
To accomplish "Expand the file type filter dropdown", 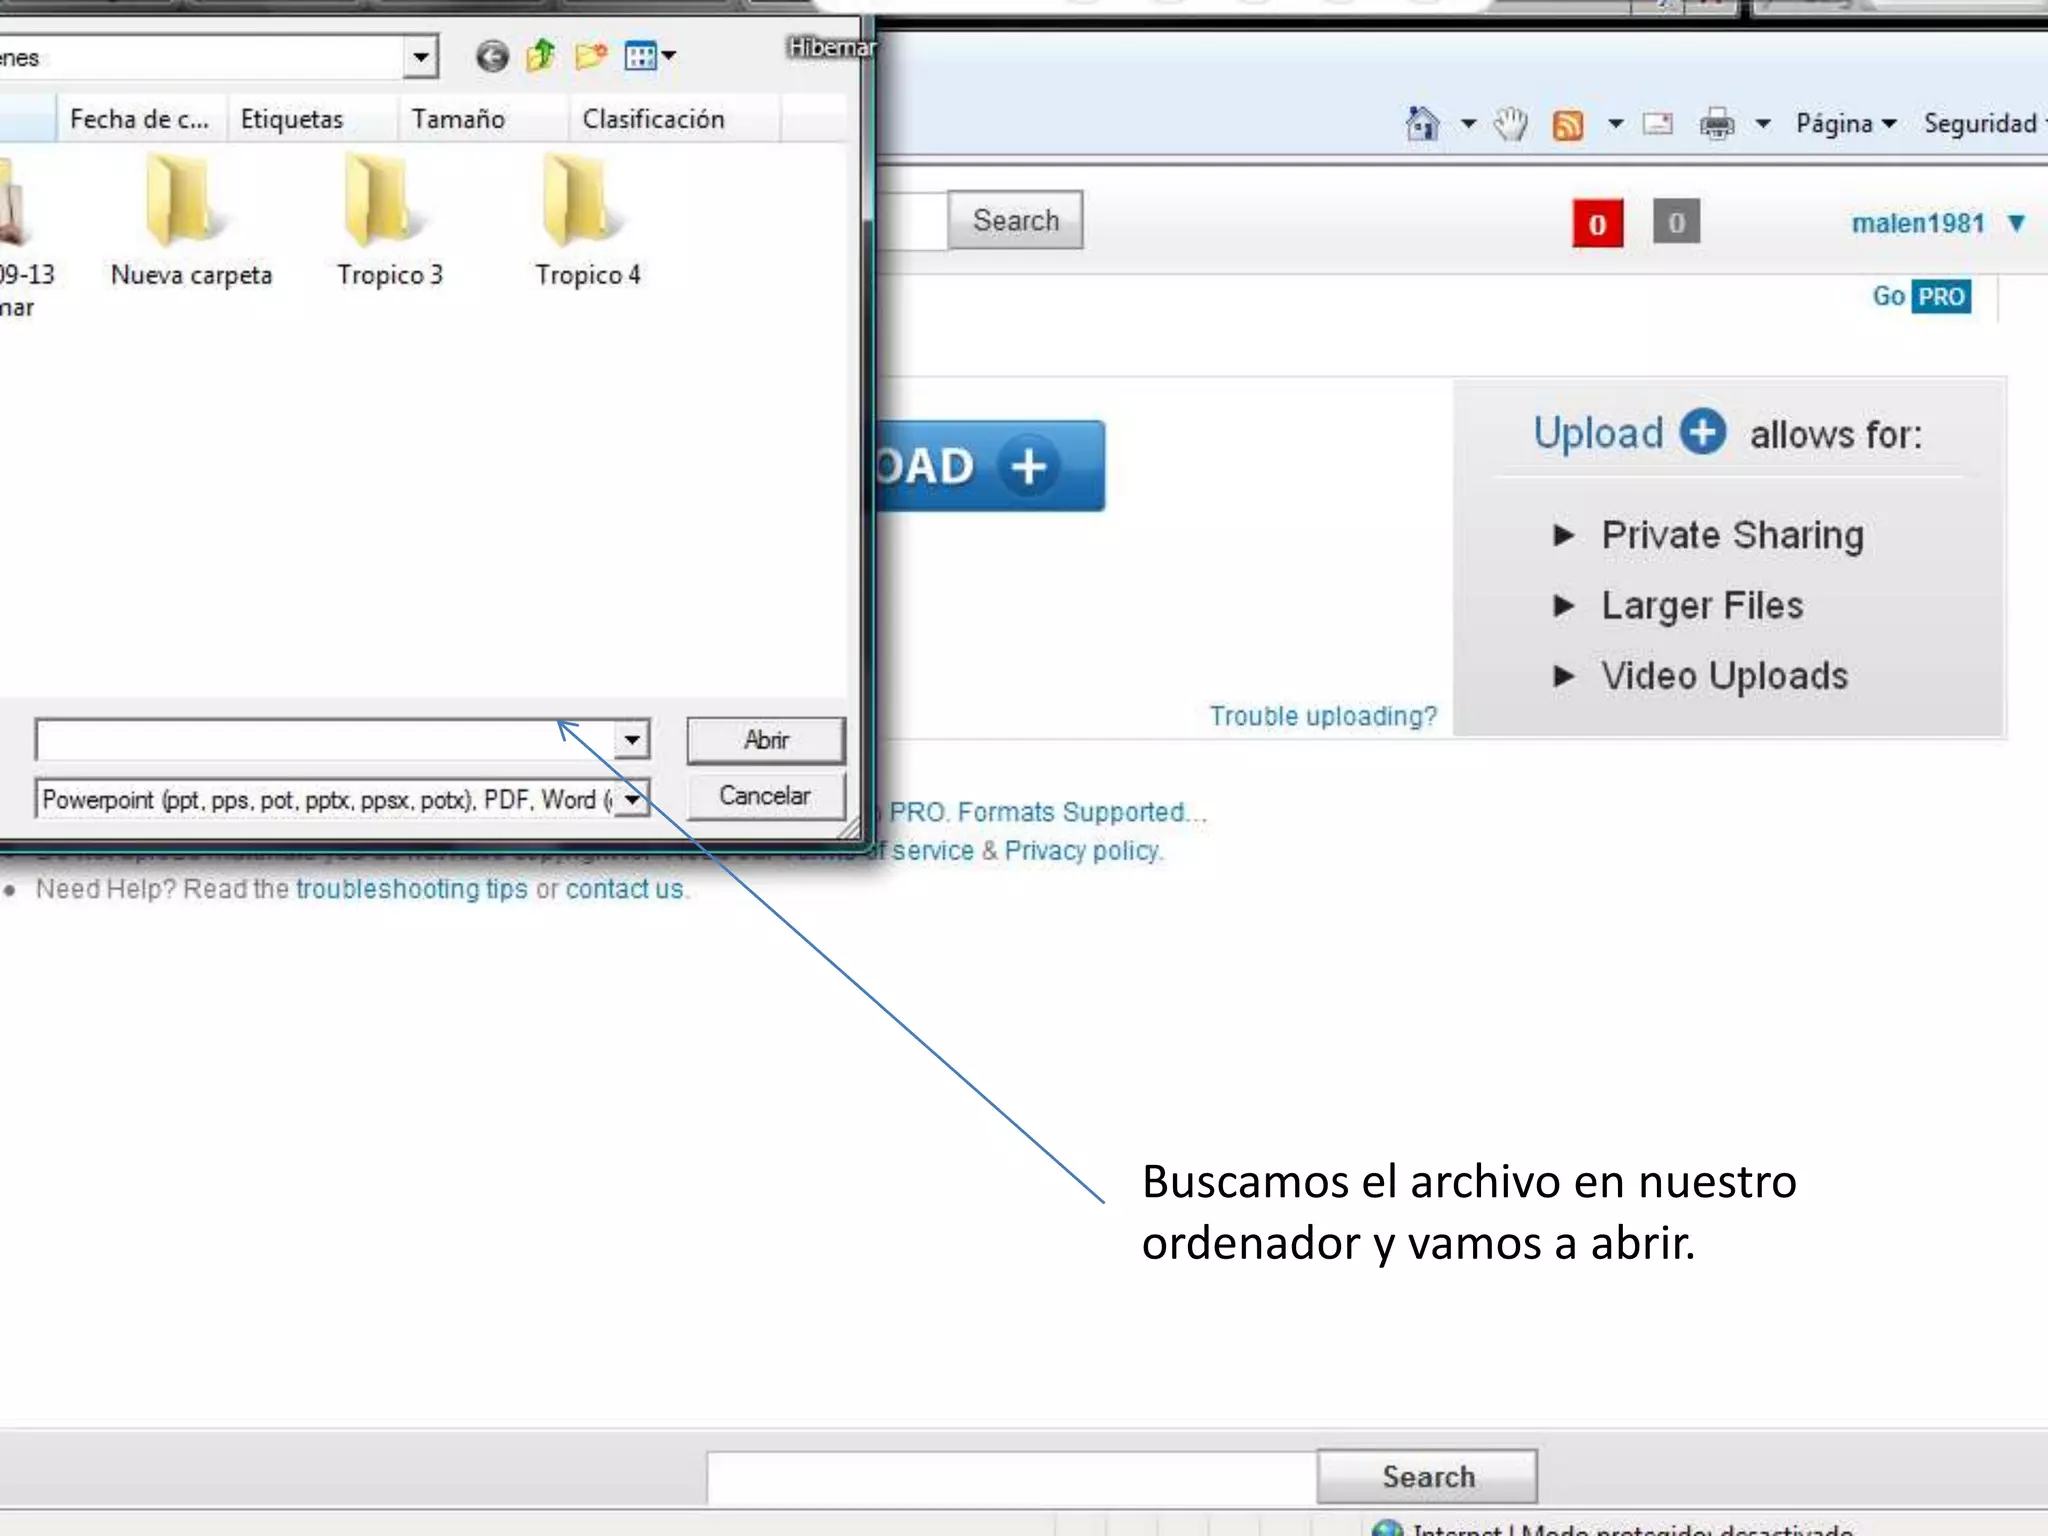I will coord(632,799).
